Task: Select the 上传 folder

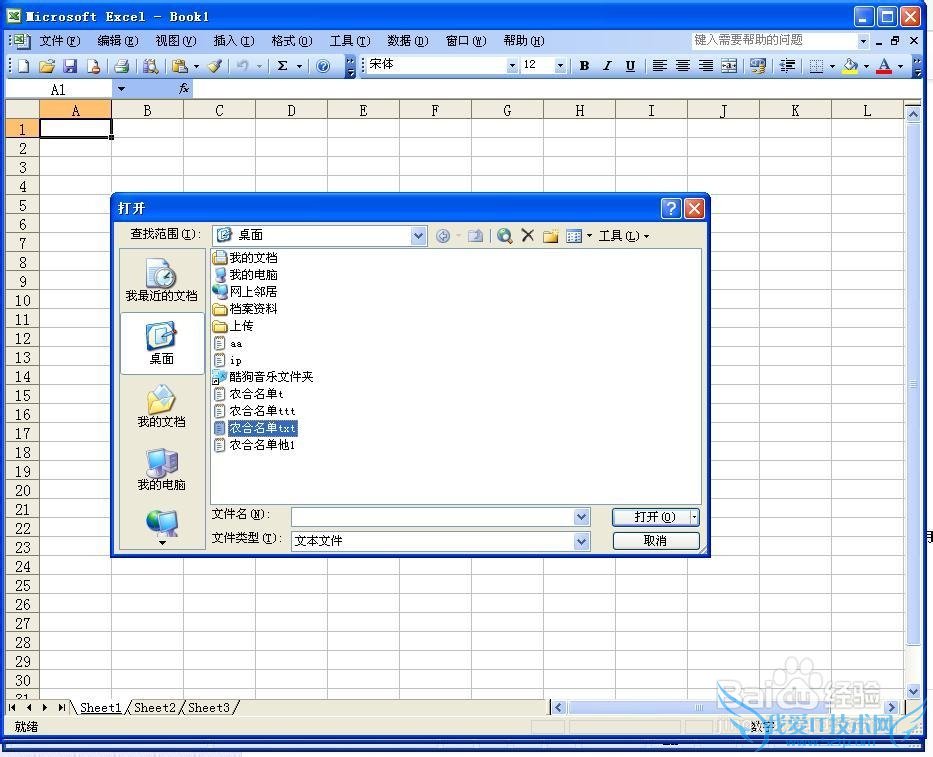Action: [233, 326]
